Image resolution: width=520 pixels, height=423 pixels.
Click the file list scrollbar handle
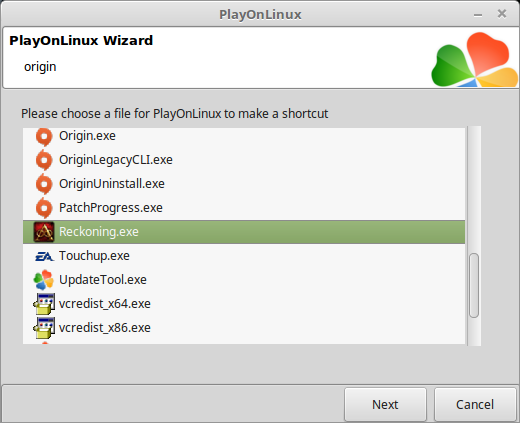474,286
